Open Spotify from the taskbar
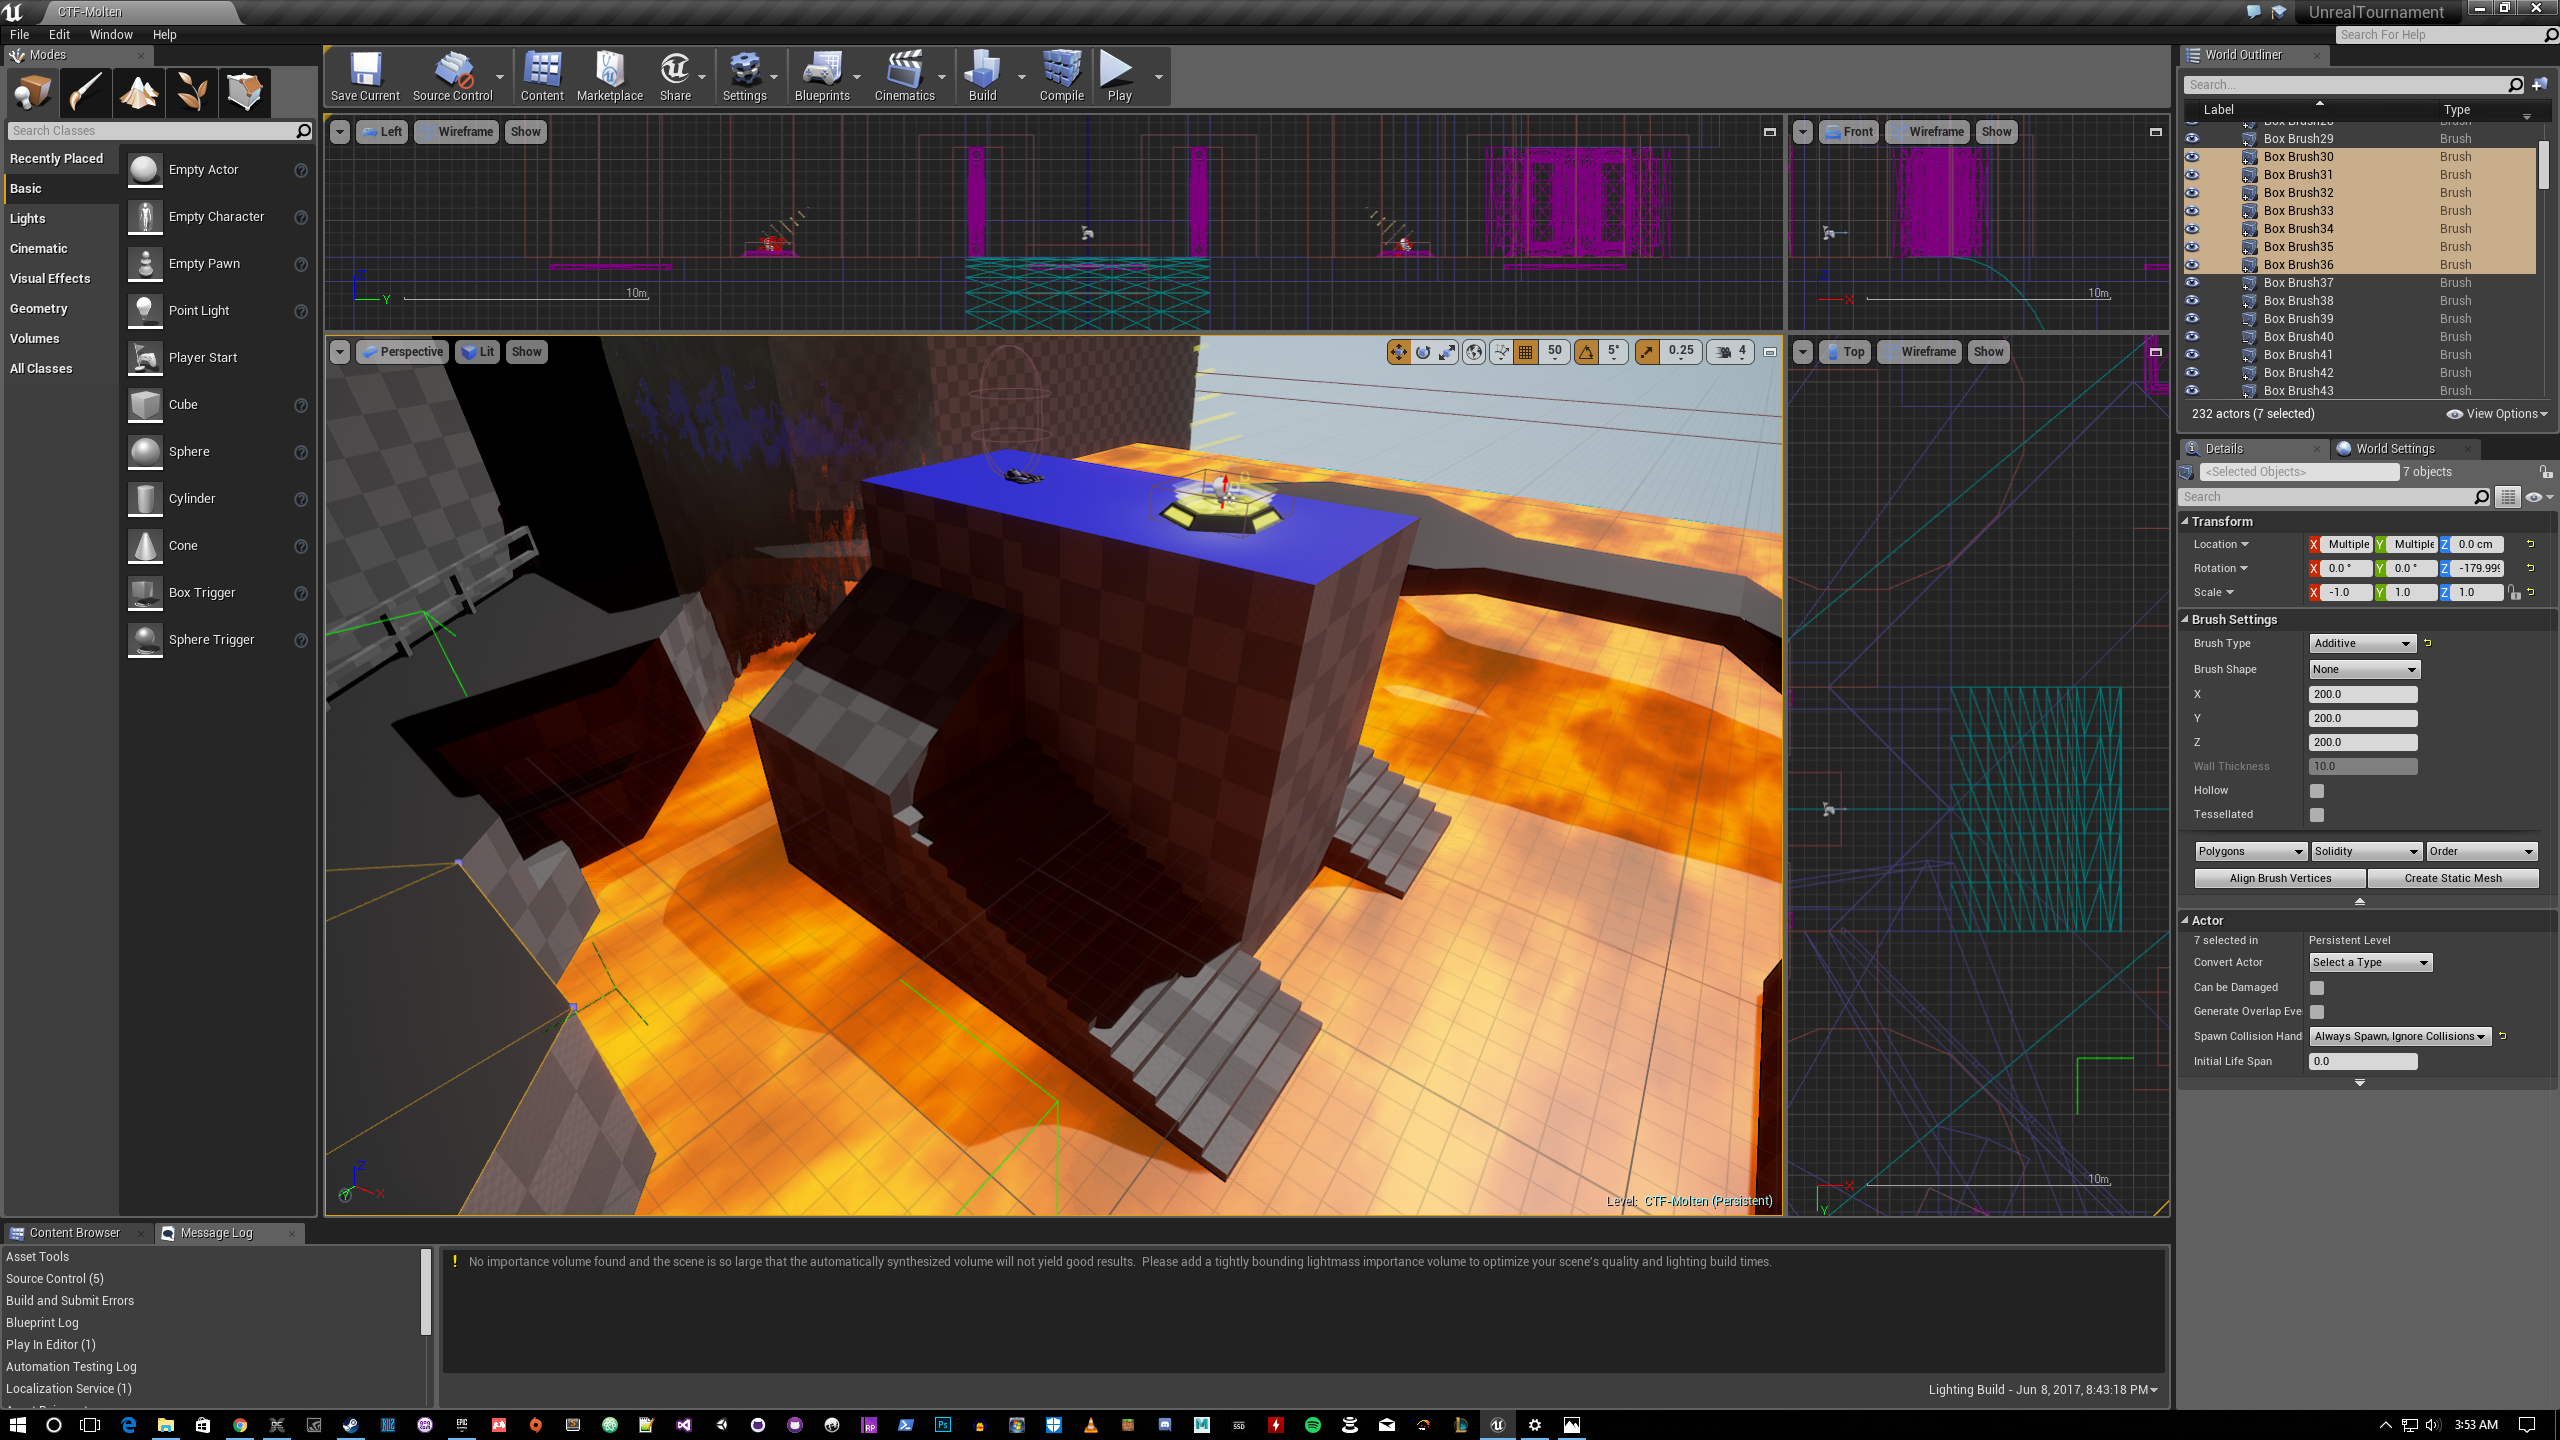This screenshot has width=2560, height=1440. 1312,1425
